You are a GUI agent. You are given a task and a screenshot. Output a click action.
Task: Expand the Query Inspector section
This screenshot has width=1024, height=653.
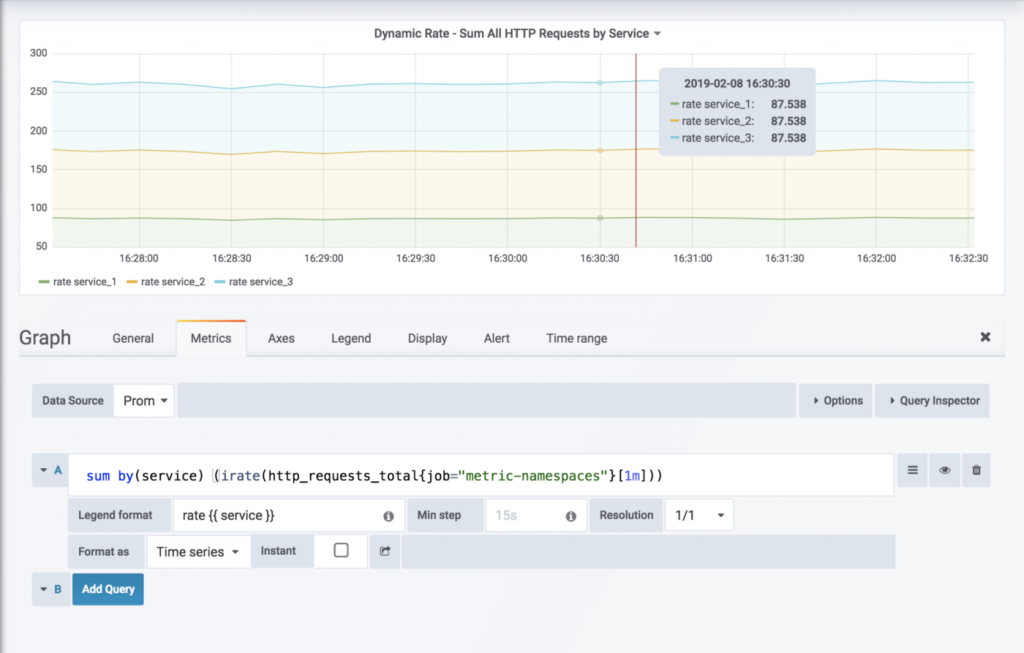pos(932,401)
